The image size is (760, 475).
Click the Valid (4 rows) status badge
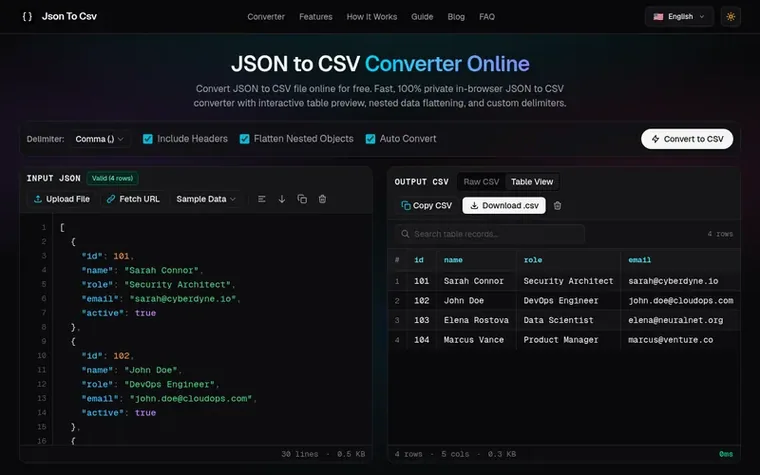(112, 178)
